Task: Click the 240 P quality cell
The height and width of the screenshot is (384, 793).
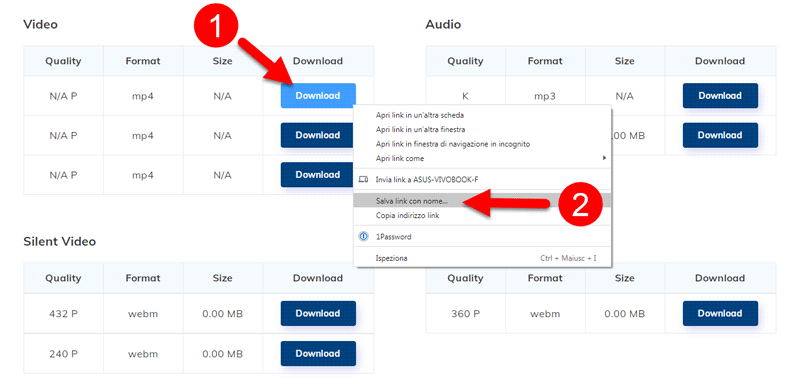Action: 63,354
